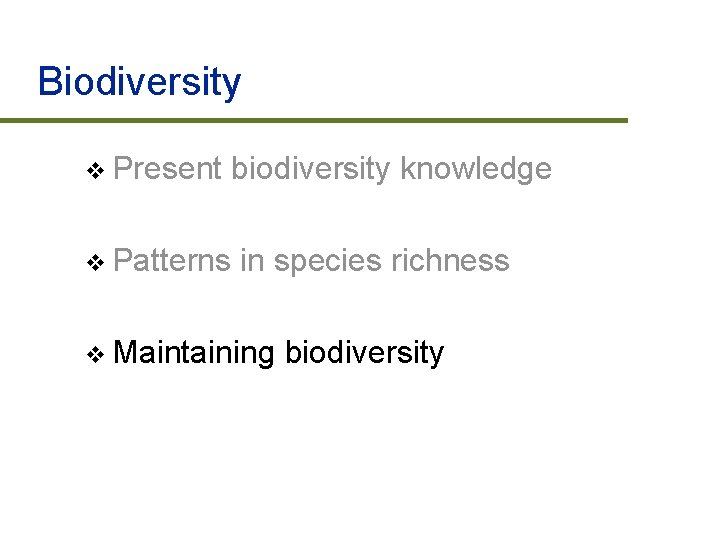Click the diamond bullet beside "Maintaining"
Screen dimensions: 720x540
point(96,355)
